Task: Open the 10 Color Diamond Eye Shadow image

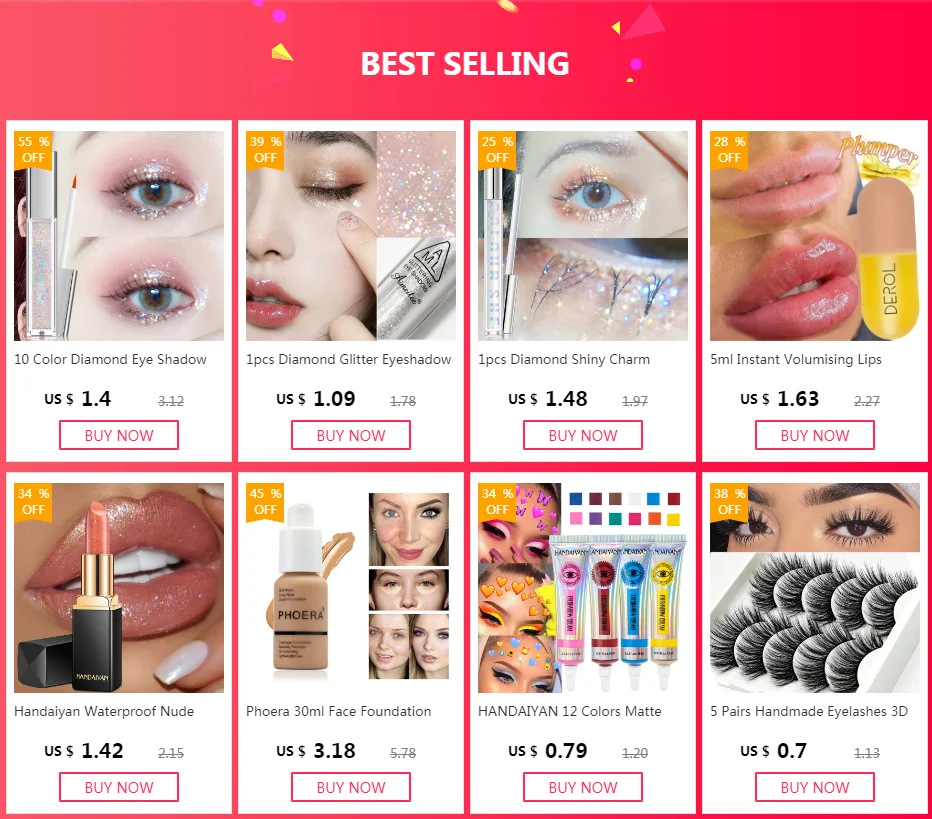Action: pos(119,236)
